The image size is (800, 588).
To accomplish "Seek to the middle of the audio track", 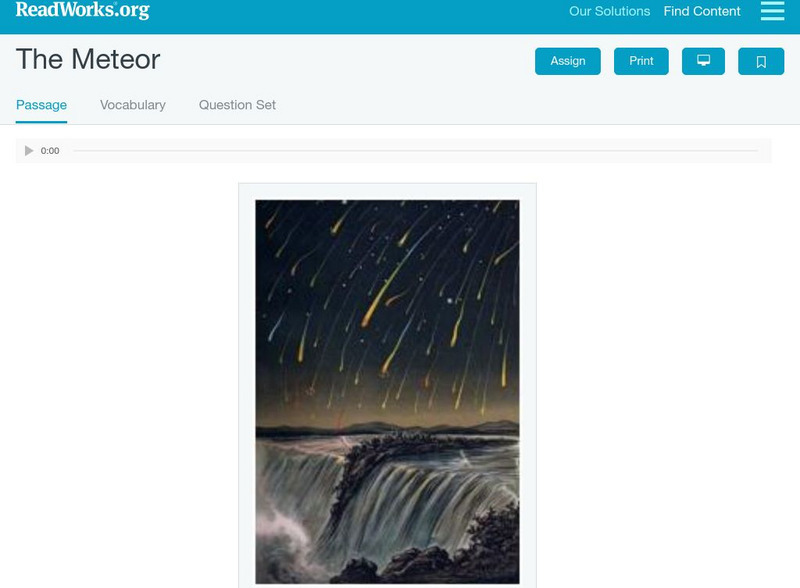I will coord(415,151).
